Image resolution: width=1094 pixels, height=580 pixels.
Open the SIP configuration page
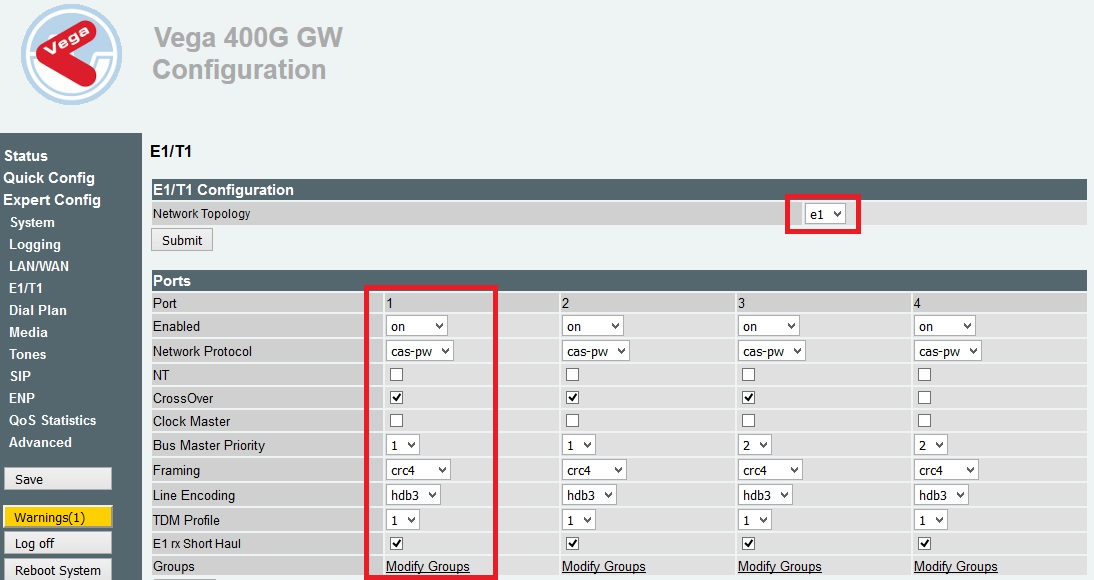(20, 376)
